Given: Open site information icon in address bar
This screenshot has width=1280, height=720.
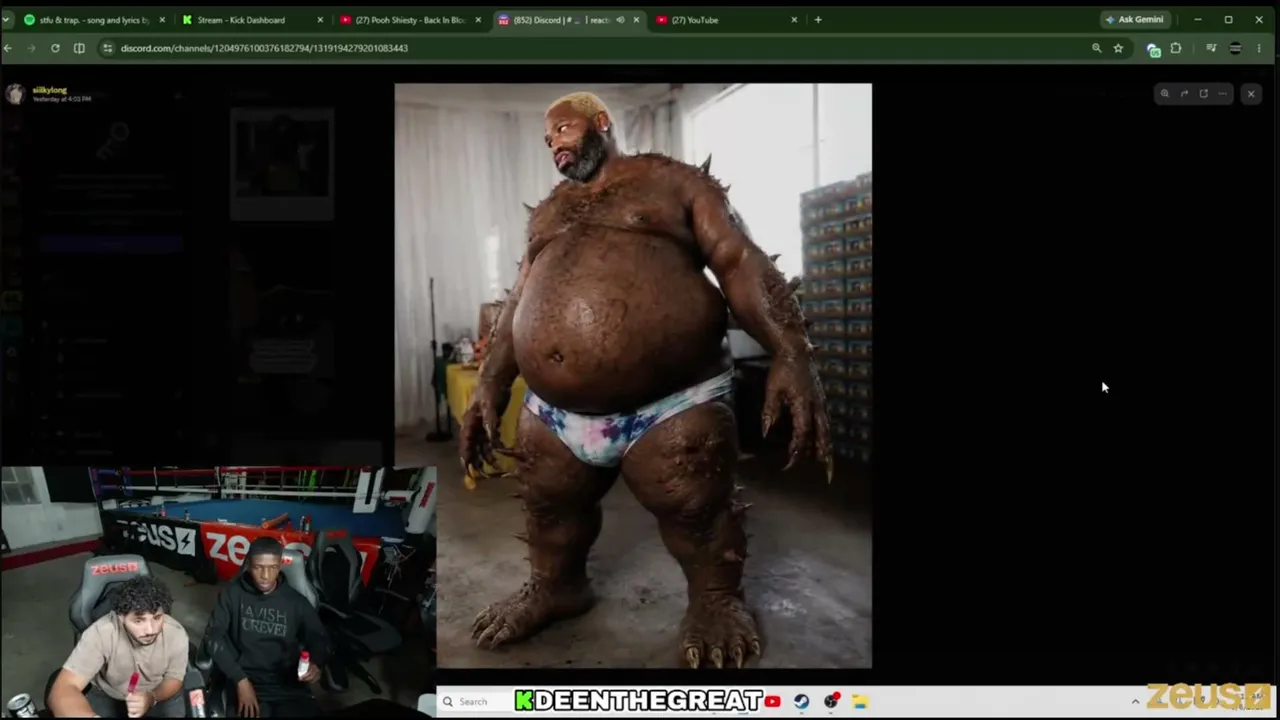Looking at the screenshot, I should (108, 48).
